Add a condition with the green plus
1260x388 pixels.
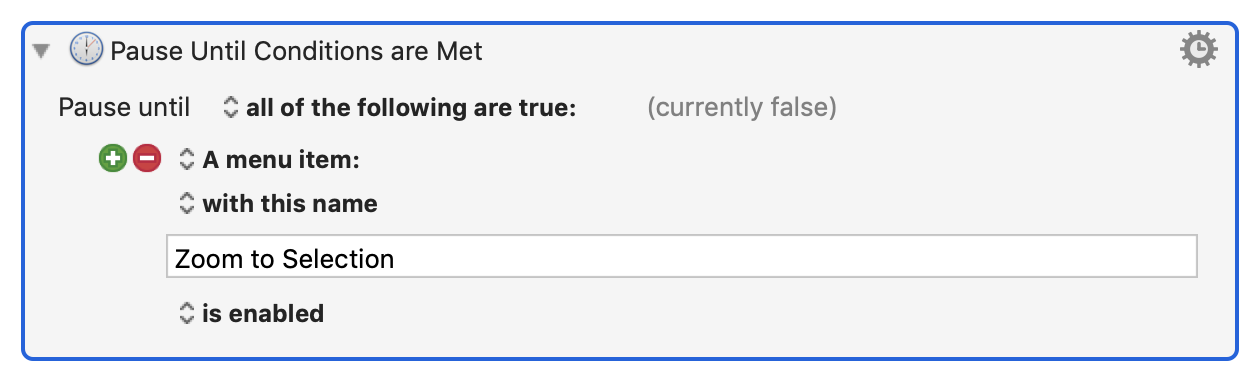point(112,158)
